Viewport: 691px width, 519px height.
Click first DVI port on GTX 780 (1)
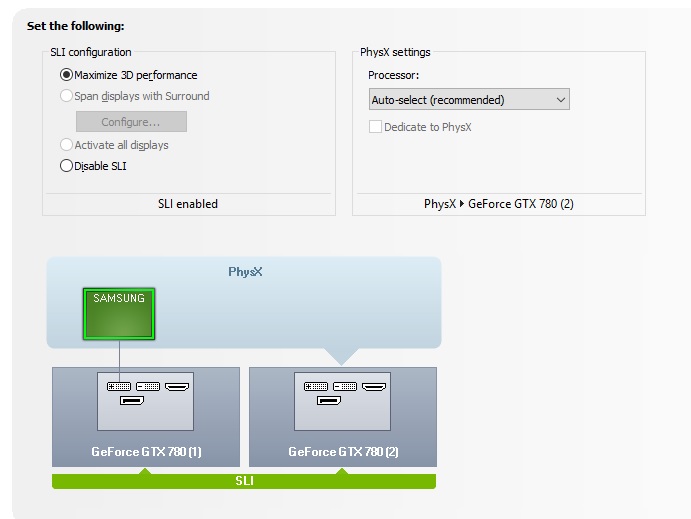click(x=119, y=386)
